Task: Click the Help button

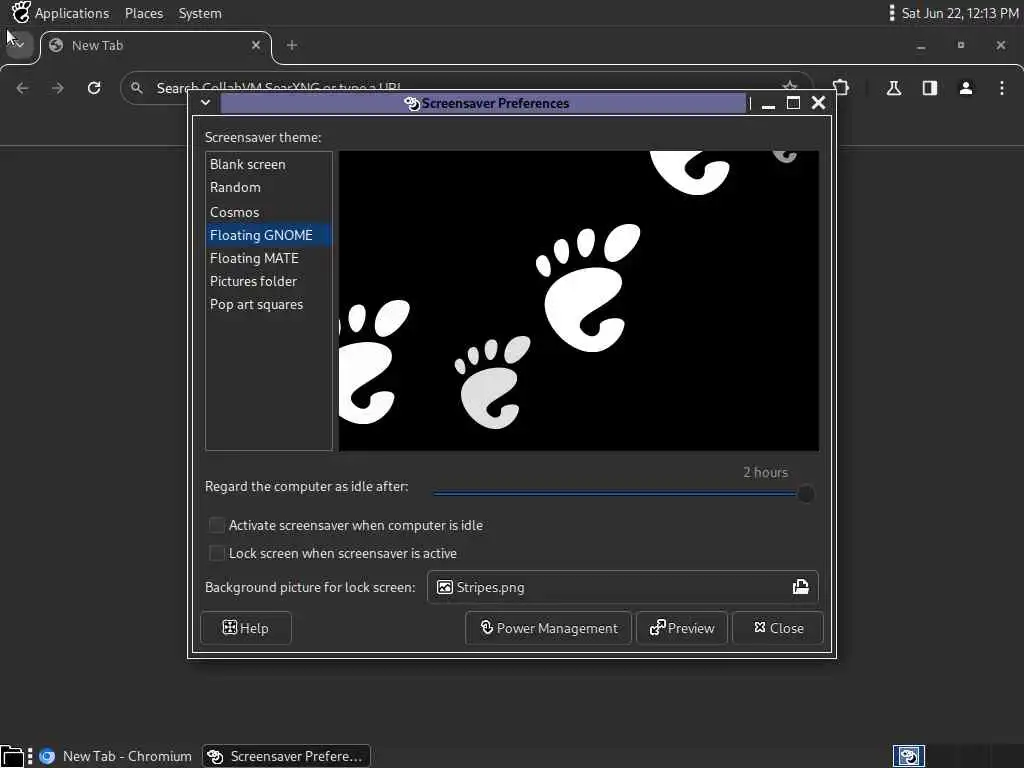Action: click(x=246, y=628)
